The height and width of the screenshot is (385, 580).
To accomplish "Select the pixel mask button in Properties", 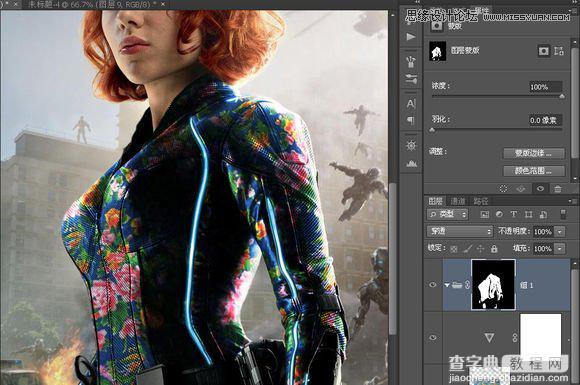I will pyautogui.click(x=543, y=51).
